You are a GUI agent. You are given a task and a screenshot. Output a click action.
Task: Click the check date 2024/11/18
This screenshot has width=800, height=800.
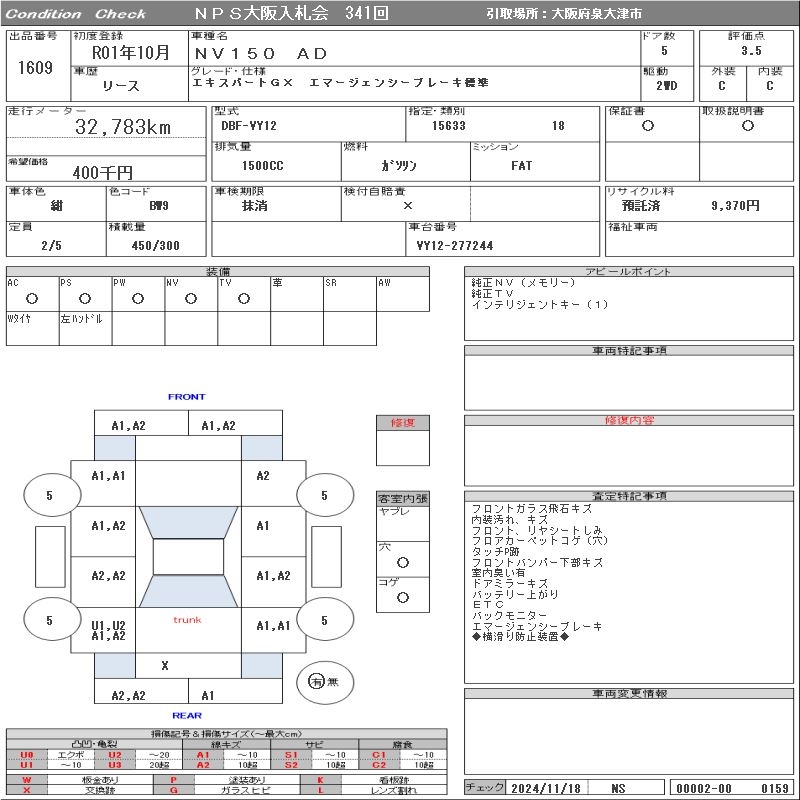coord(545,788)
